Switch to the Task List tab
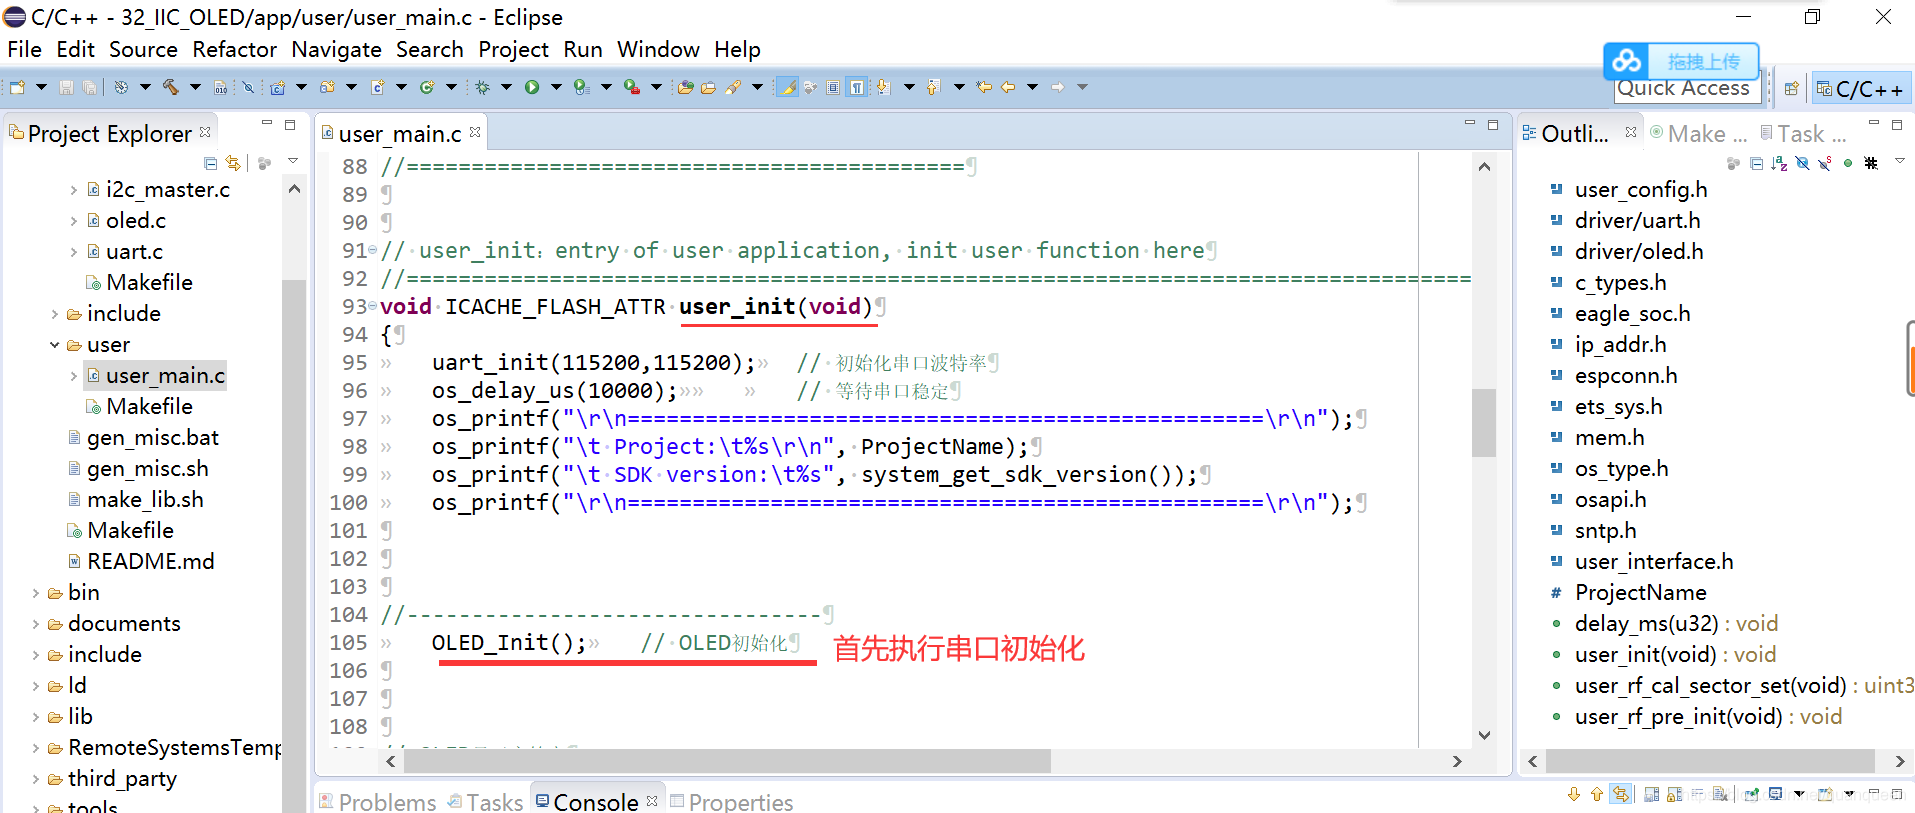This screenshot has height=813, width=1915. coord(1804,133)
